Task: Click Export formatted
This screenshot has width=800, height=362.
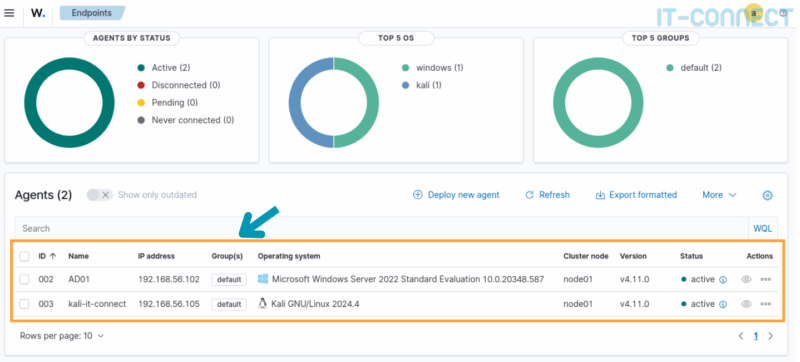Action: (x=636, y=195)
